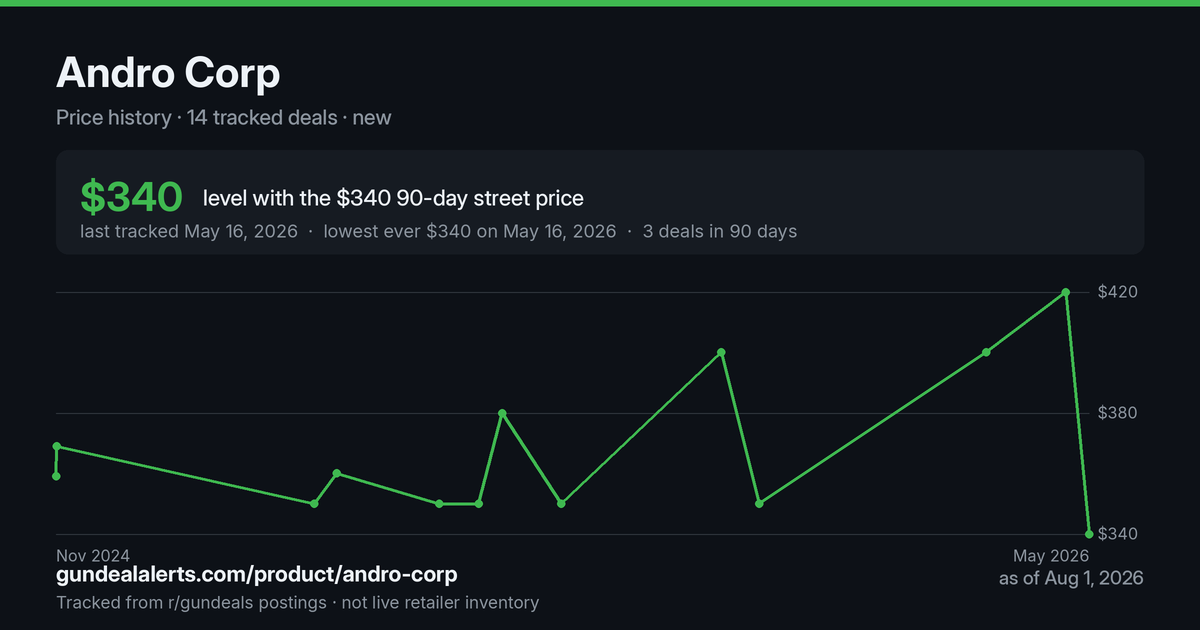1200x630 pixels.
Task: Click the $380 axis label
Action: [1118, 413]
